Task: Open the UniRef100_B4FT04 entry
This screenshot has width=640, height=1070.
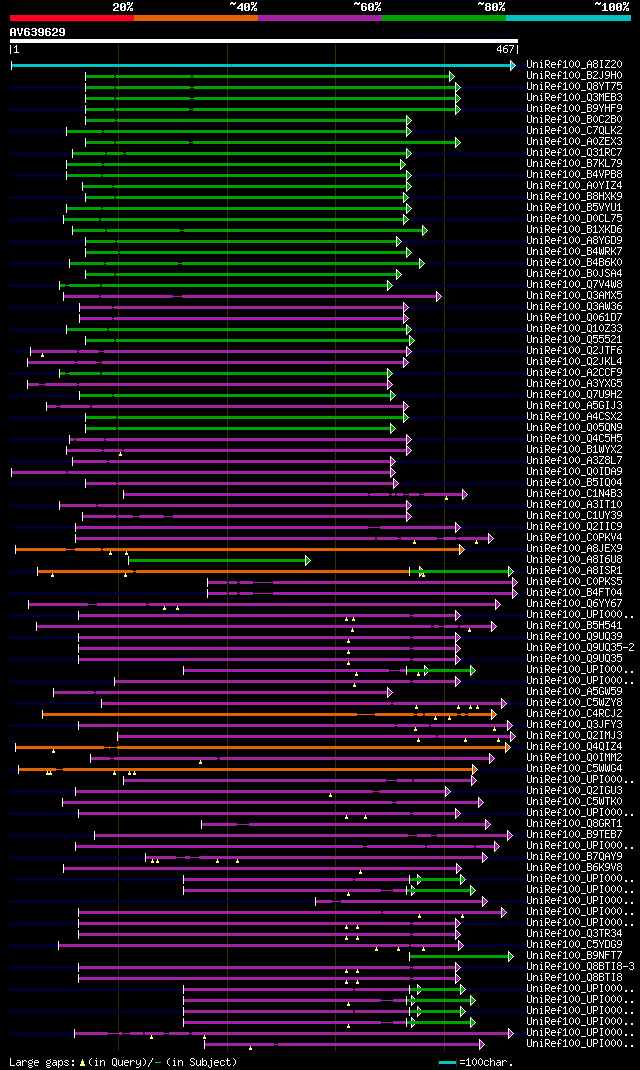Action: [574, 593]
